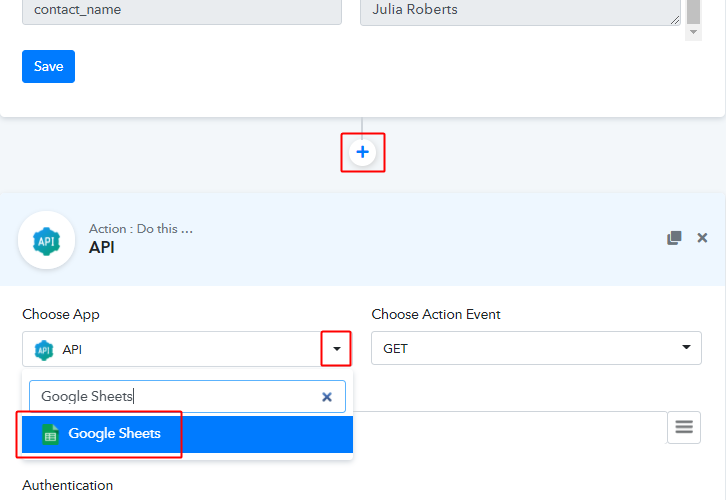Screen dimensions: 726x500
Task: Click the Authentication label
Action: (68, 485)
